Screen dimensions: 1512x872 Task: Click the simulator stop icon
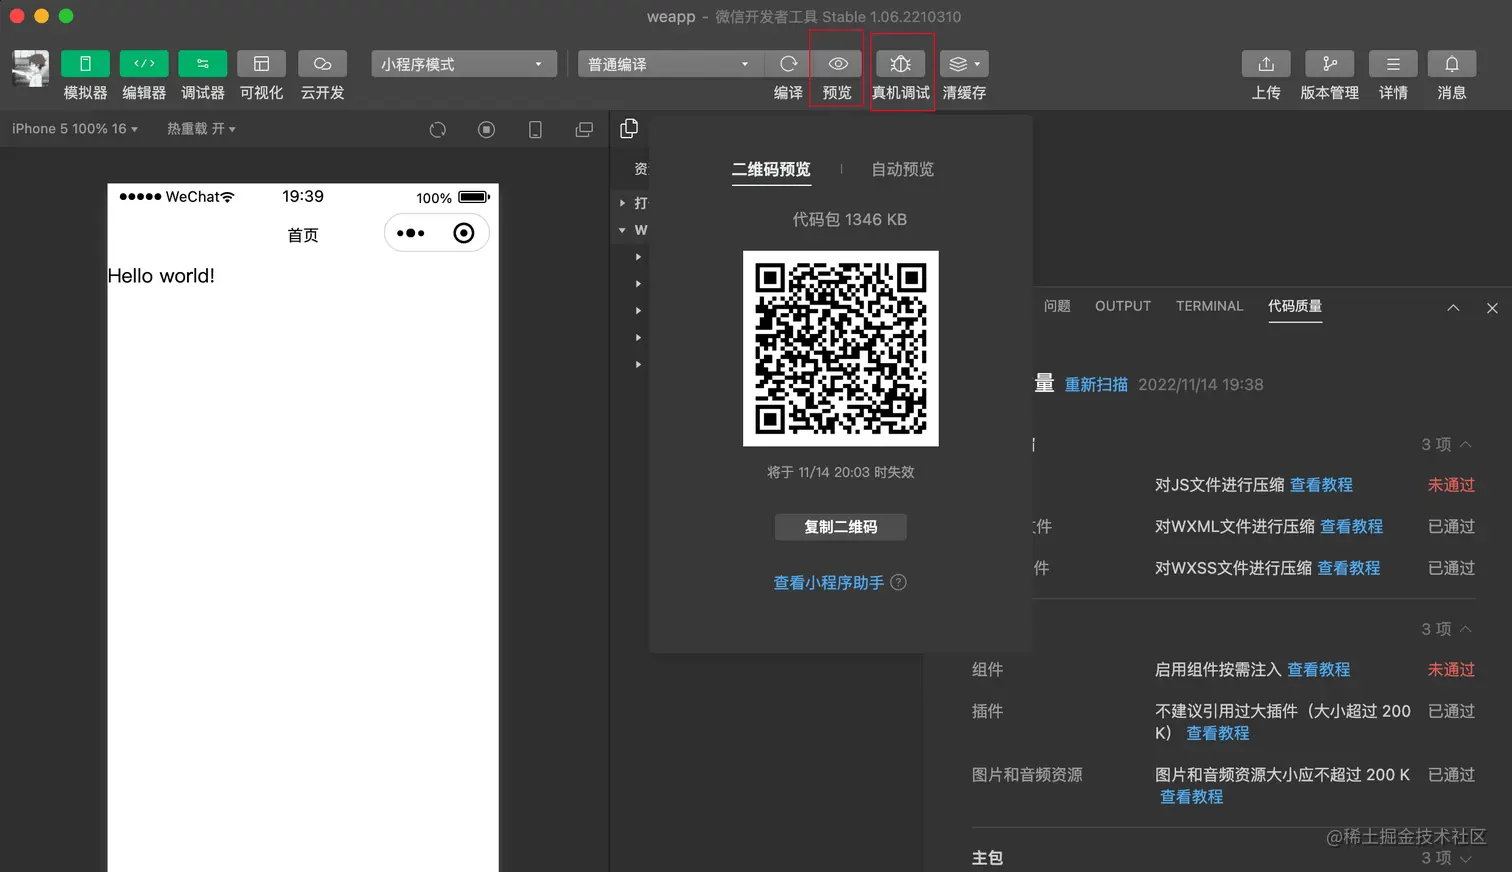[486, 130]
